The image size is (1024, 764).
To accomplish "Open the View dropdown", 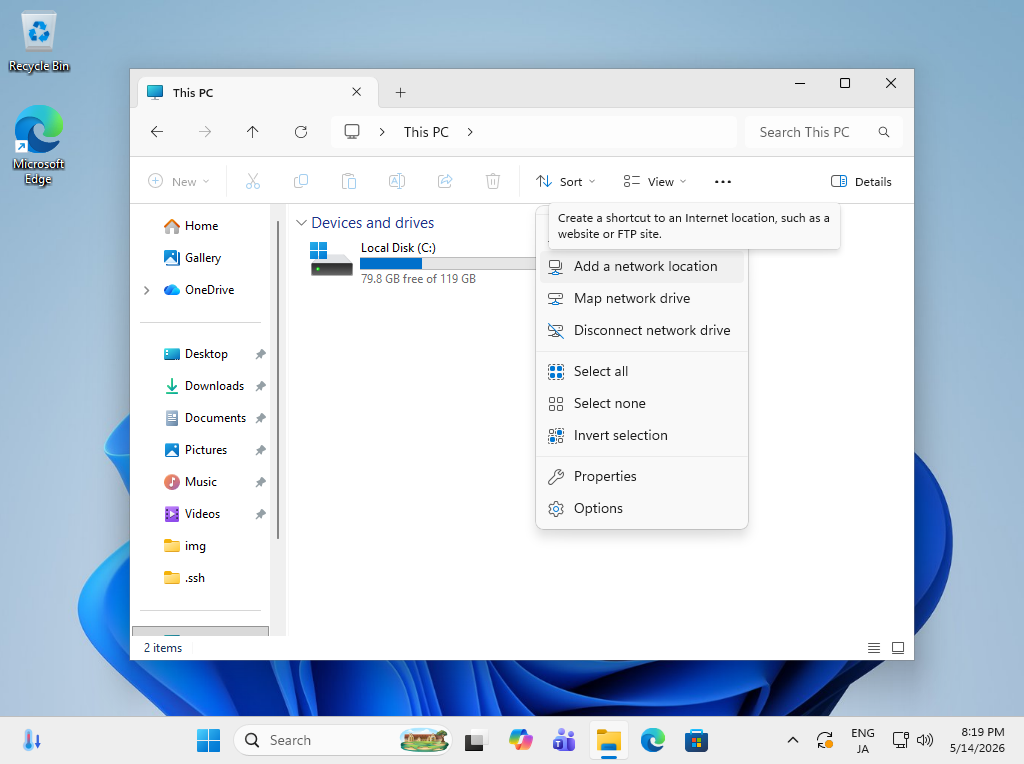I will (654, 182).
